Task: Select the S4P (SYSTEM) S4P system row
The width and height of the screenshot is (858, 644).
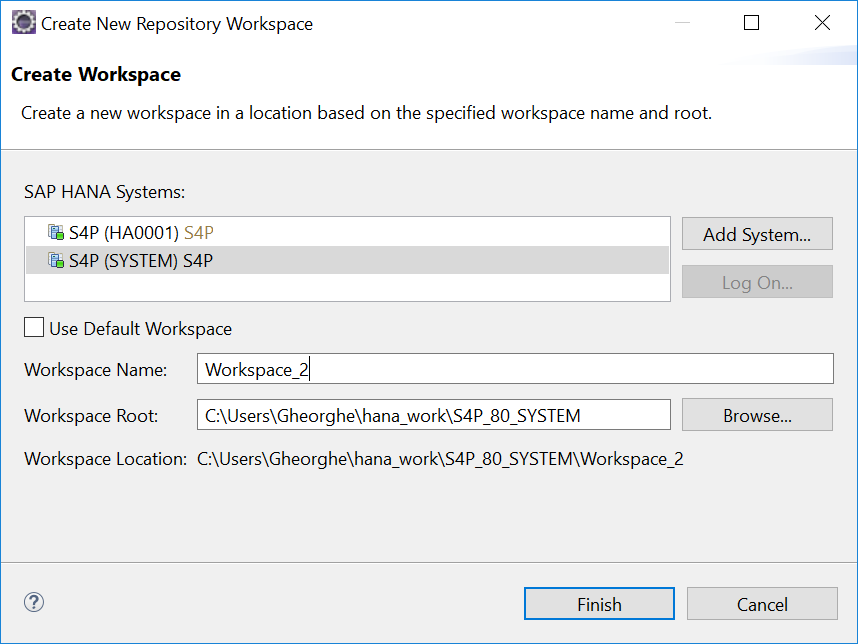Action: [347, 260]
